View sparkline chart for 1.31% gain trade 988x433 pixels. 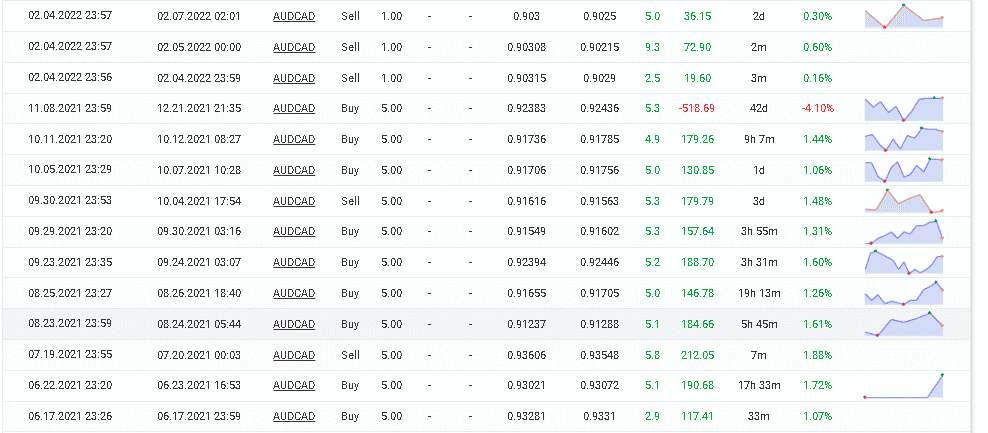(904, 231)
